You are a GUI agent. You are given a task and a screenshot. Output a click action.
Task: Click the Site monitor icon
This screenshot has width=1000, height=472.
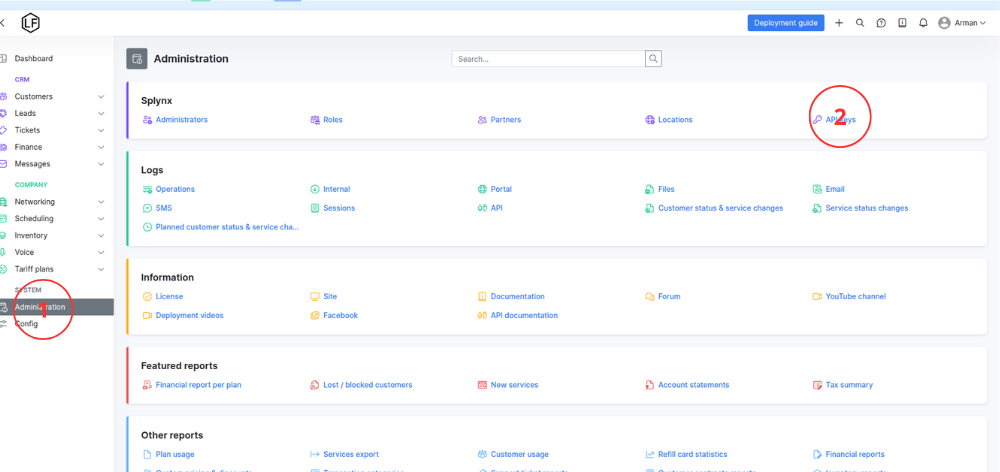(314, 297)
